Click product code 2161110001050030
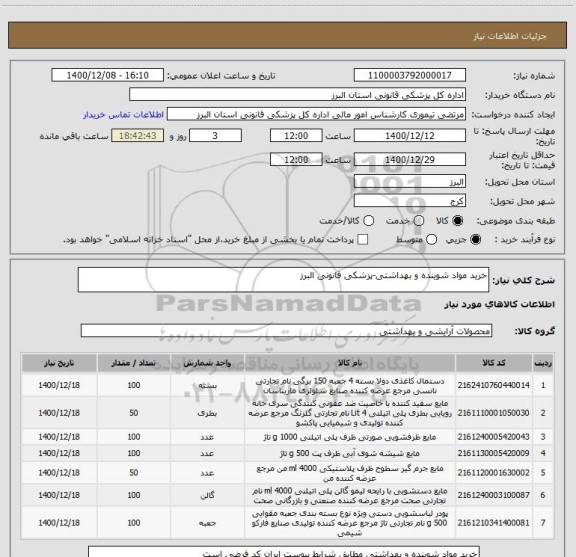576x557 pixels. click(494, 413)
